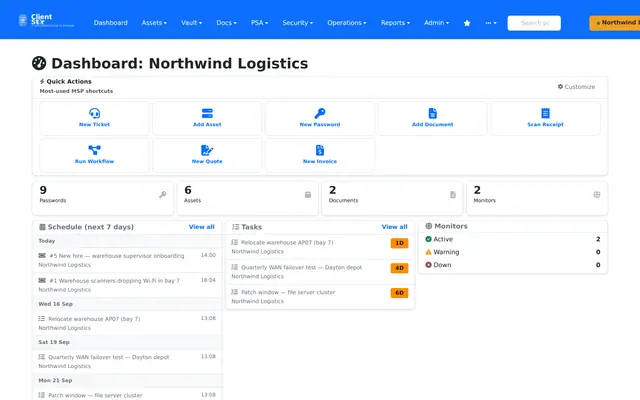Open schedule item #5 New hire onboarding
The width and height of the screenshot is (640, 400).
(127, 260)
